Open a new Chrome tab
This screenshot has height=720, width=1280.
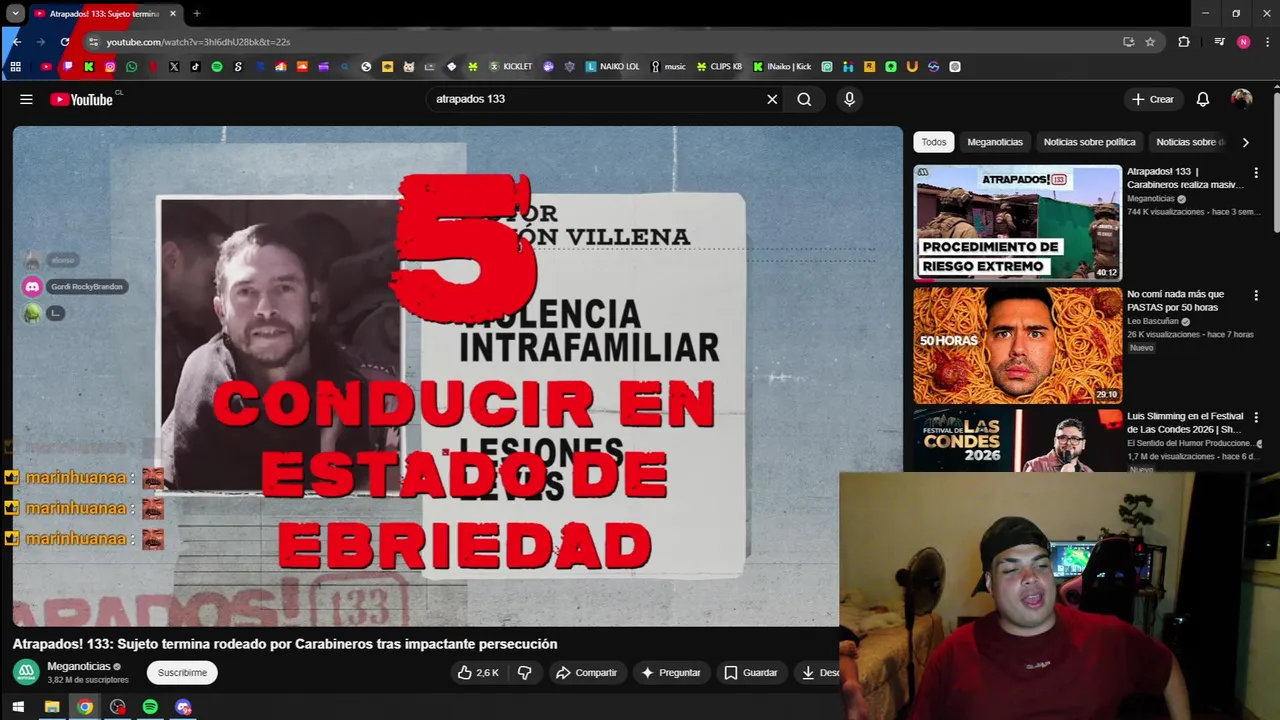197,14
